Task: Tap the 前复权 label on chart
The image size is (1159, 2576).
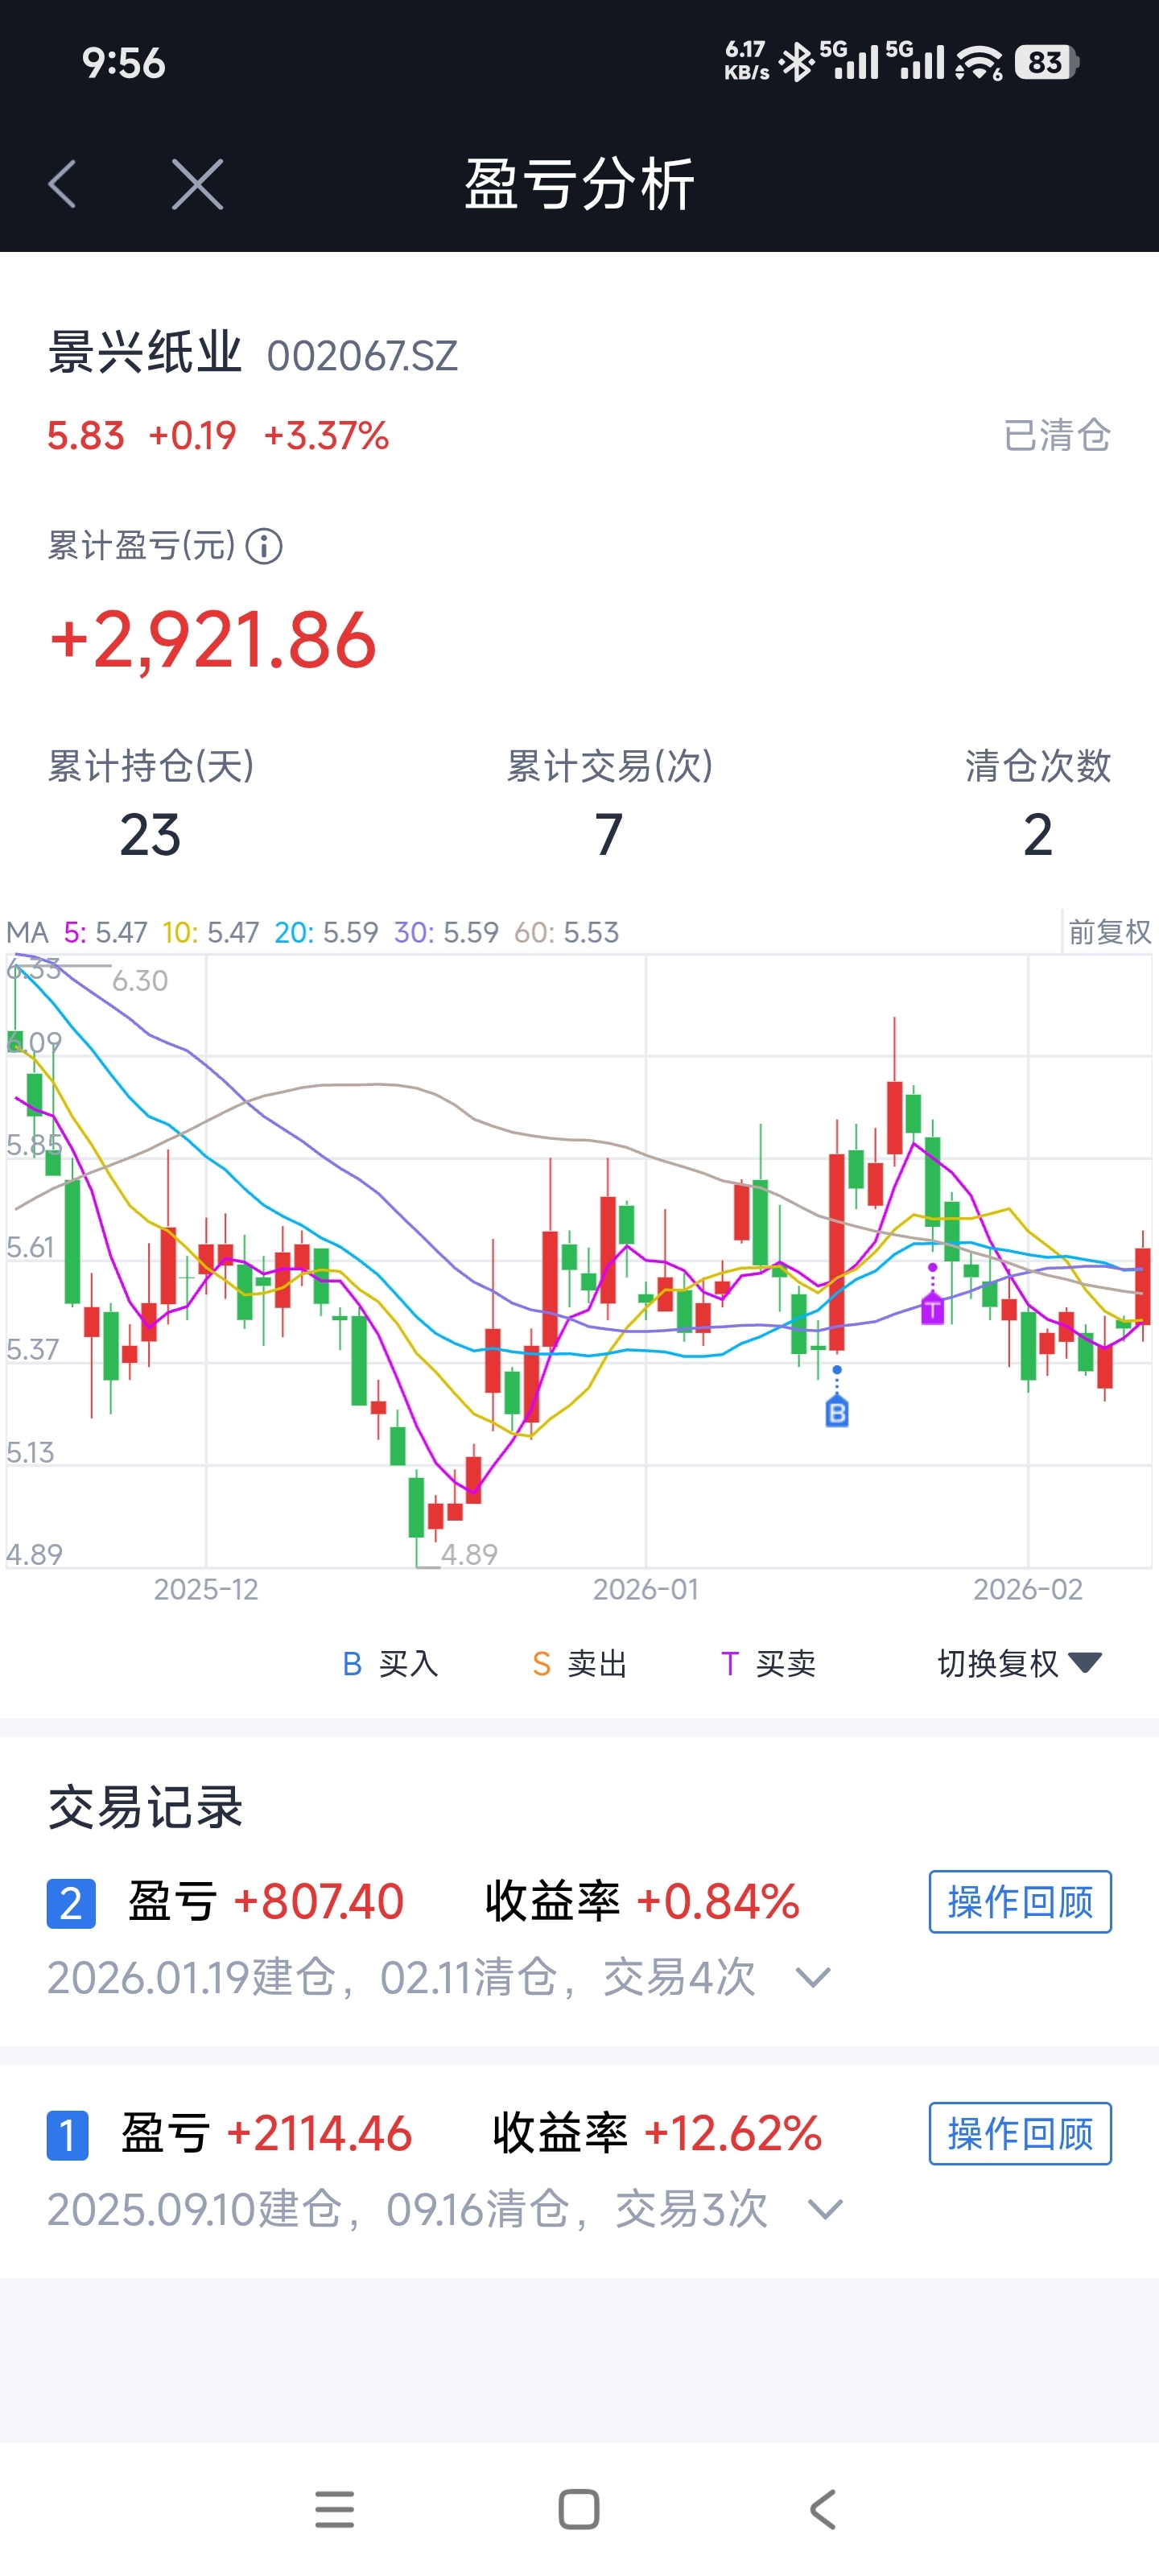Action: [x=1109, y=932]
